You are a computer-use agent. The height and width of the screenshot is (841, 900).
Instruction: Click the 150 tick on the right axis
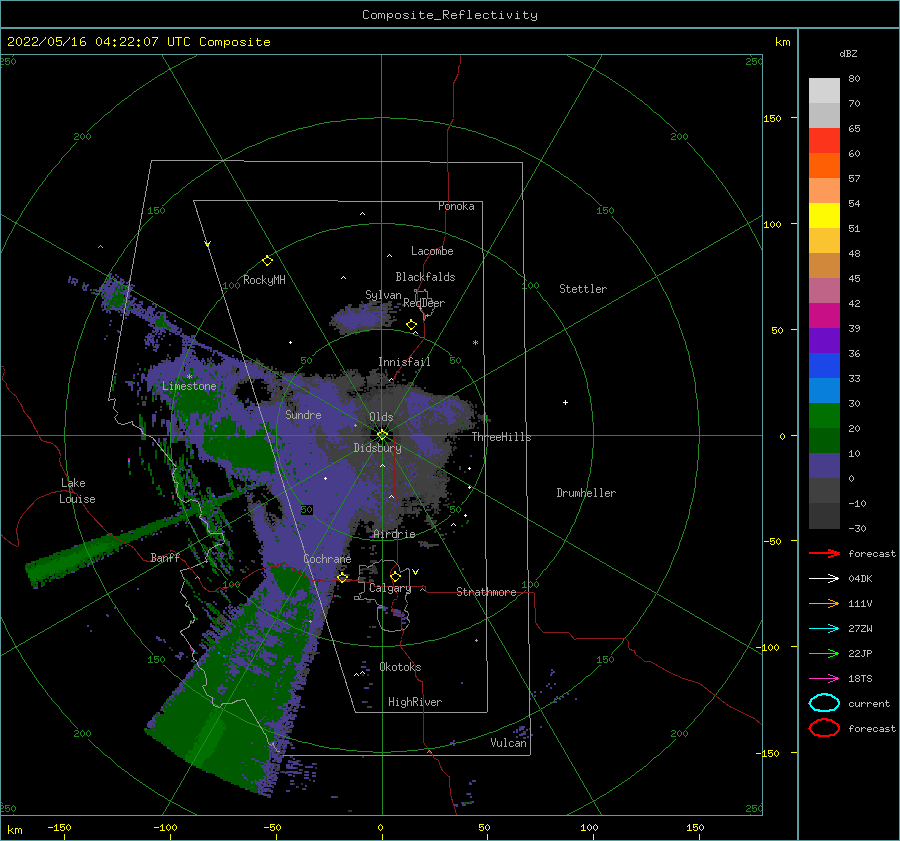[772, 118]
